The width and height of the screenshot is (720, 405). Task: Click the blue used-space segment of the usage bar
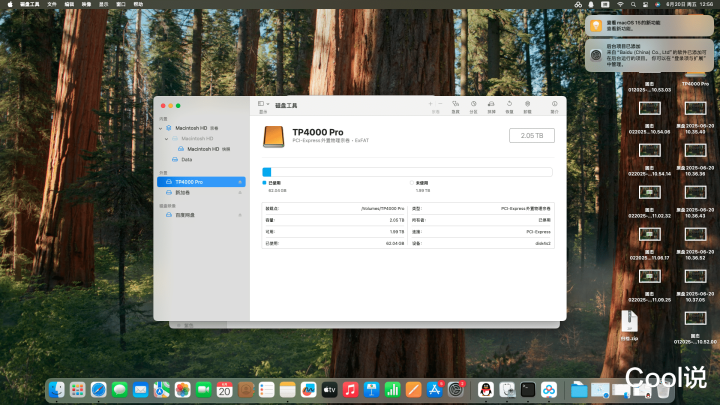(266, 172)
